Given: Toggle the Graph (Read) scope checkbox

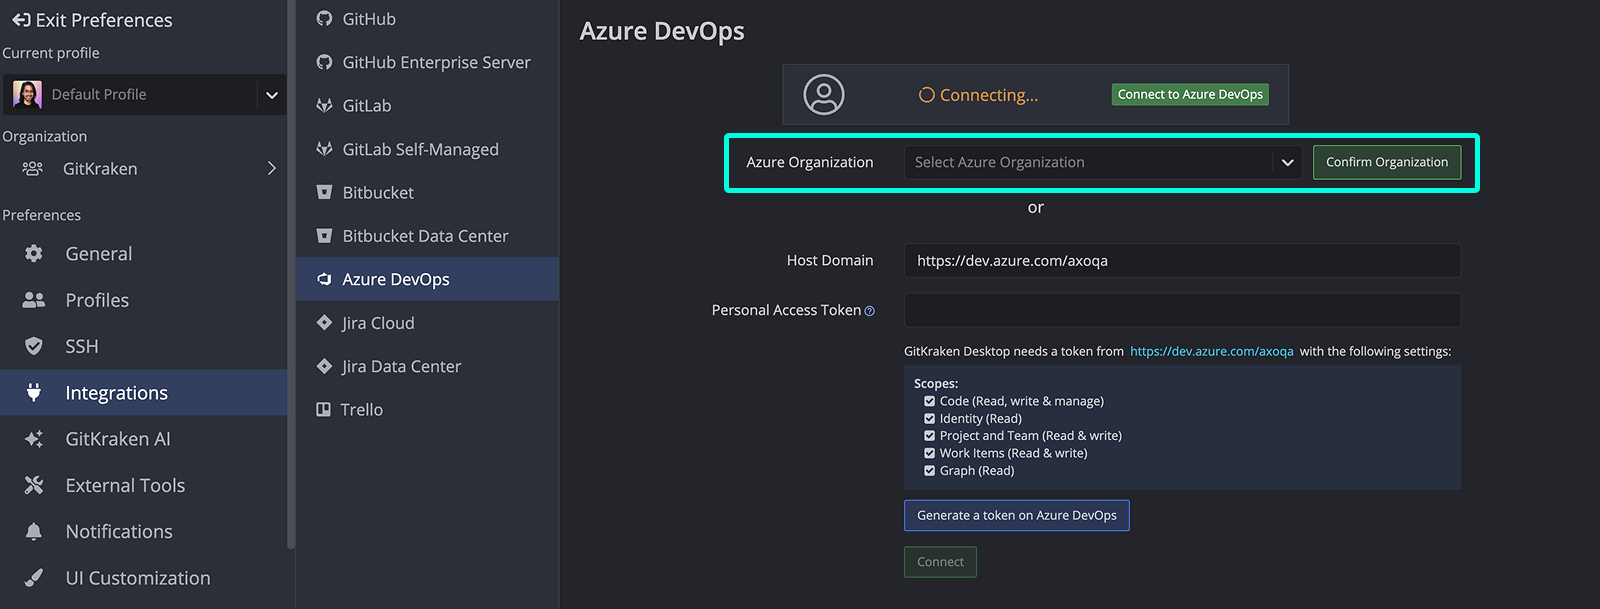Looking at the screenshot, I should 929,471.
